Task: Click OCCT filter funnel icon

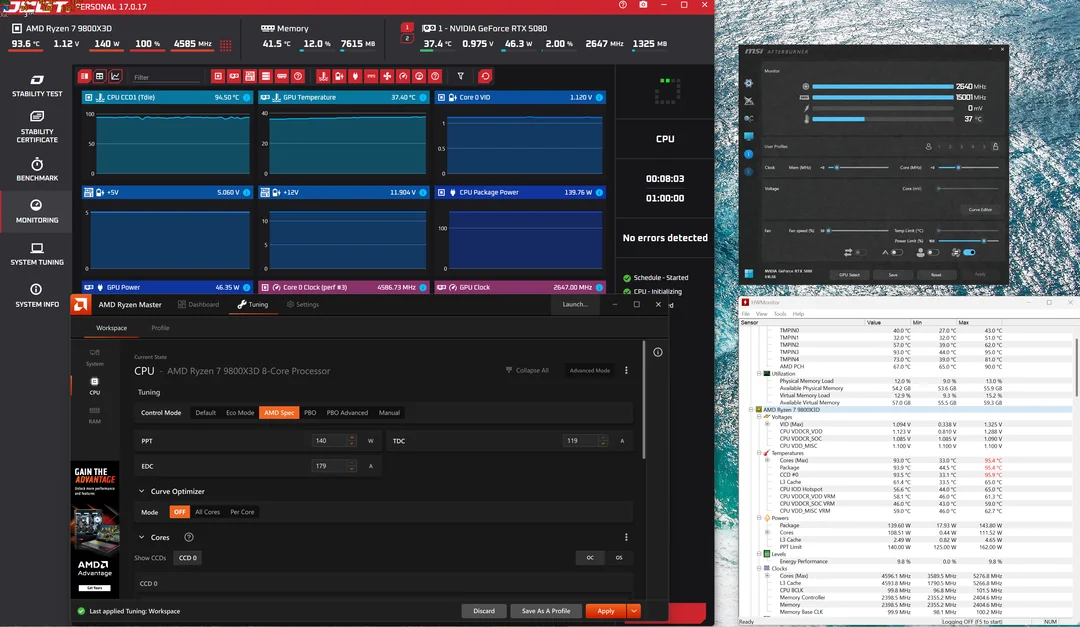Action: tap(461, 76)
